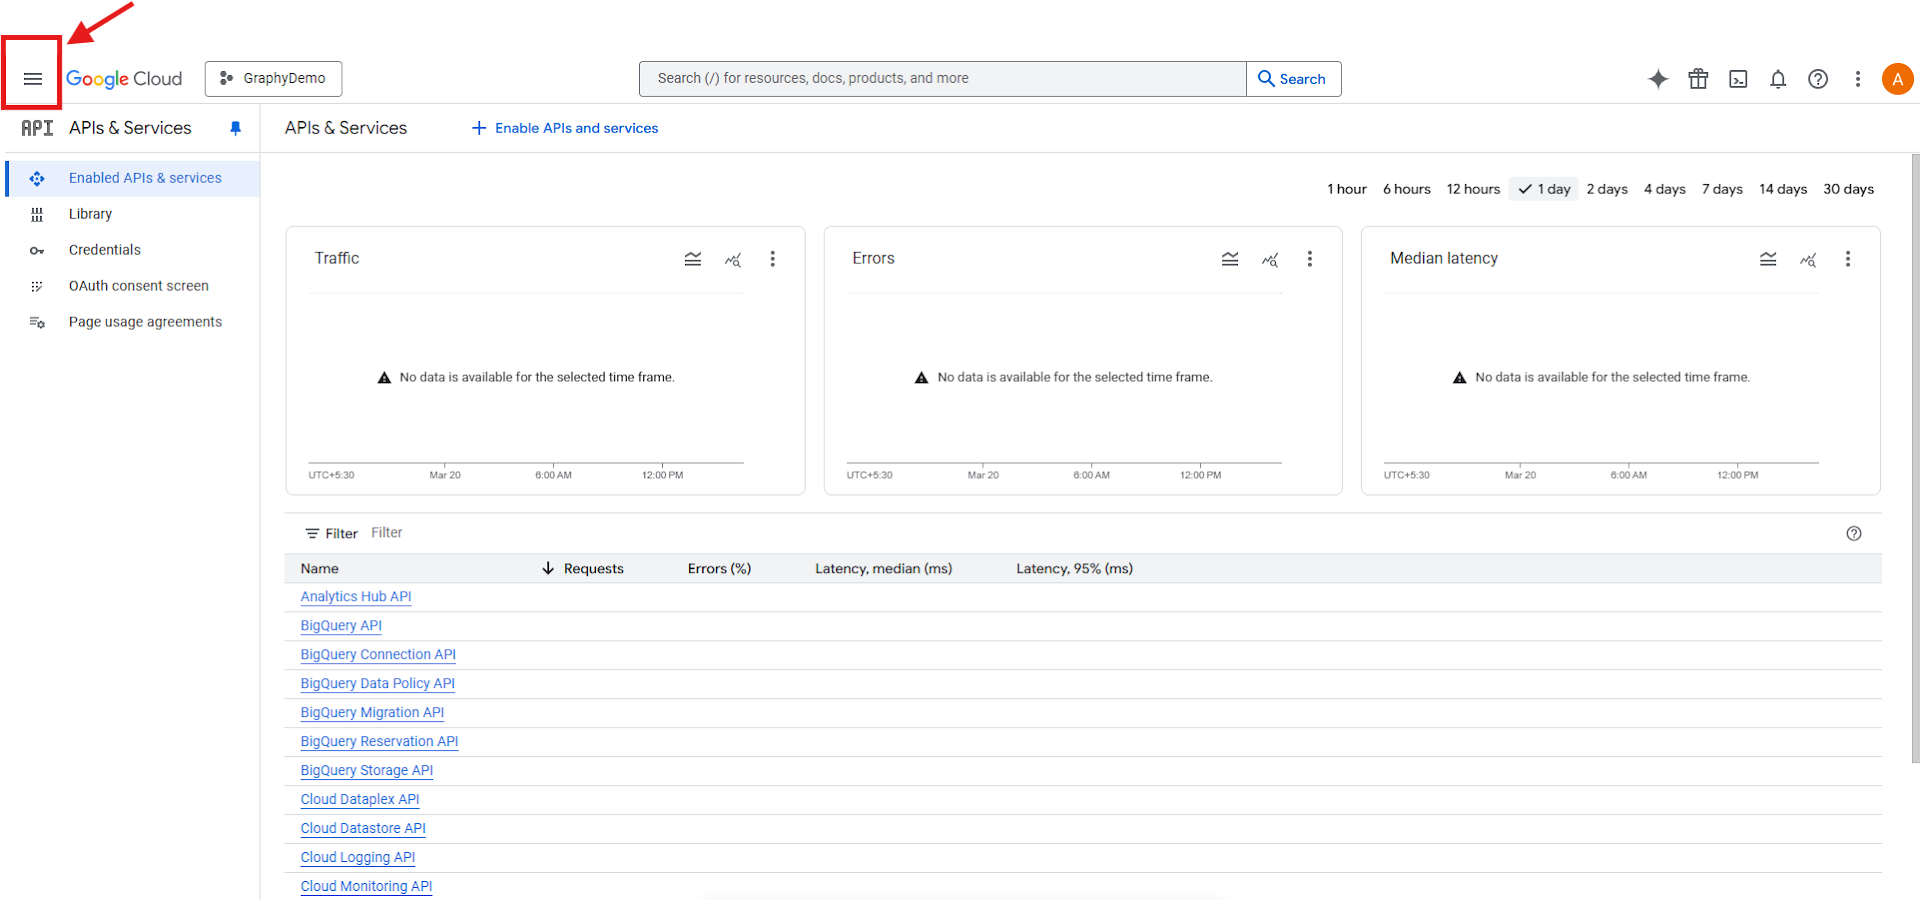Viewport: 1920px width, 900px height.
Task: Toggle legend on Median latency chart
Action: coord(1768,259)
